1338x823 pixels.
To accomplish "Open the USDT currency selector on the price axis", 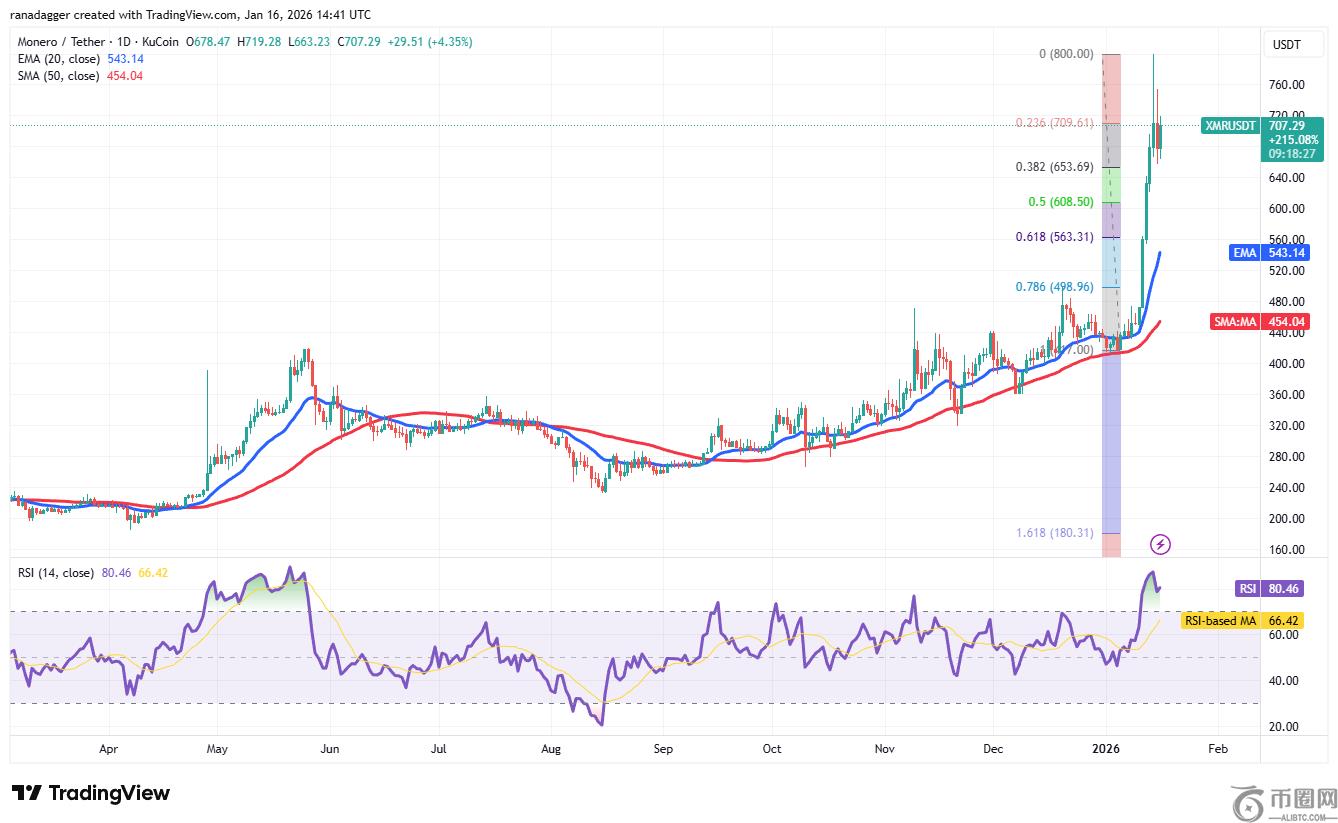I will click(x=1284, y=45).
